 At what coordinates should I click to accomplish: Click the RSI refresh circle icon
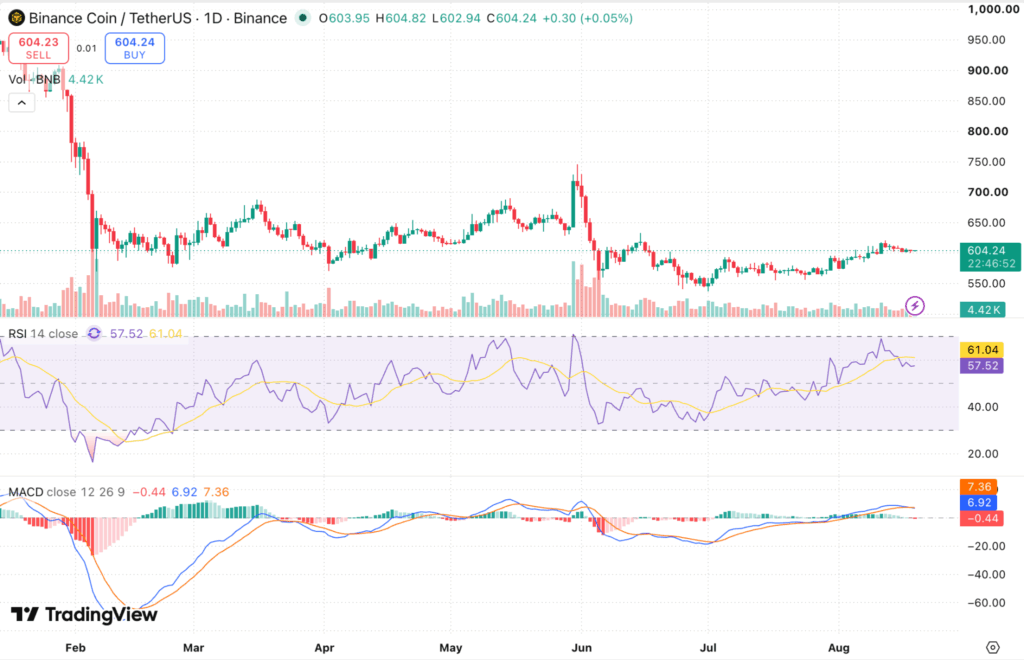94,334
